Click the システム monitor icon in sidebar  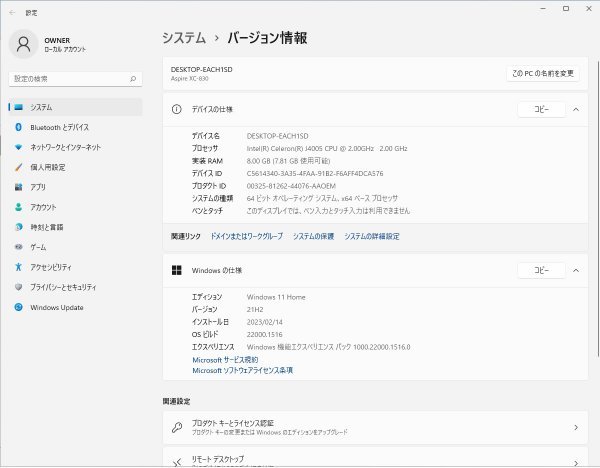coord(18,107)
